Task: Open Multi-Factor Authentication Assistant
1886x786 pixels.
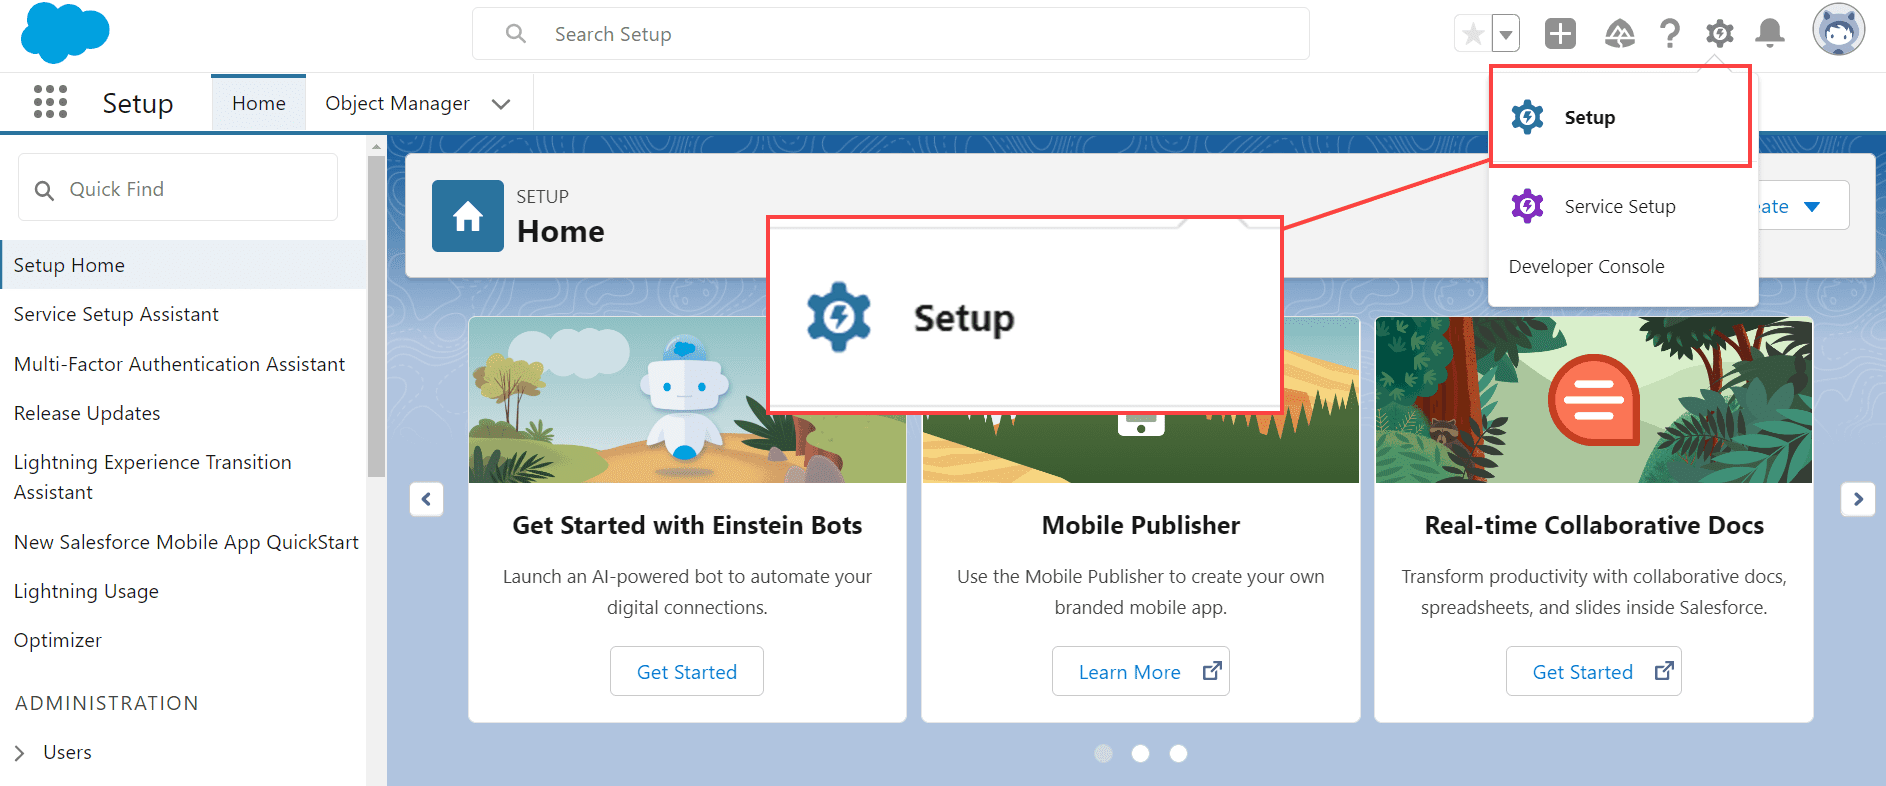Action: pos(179,364)
